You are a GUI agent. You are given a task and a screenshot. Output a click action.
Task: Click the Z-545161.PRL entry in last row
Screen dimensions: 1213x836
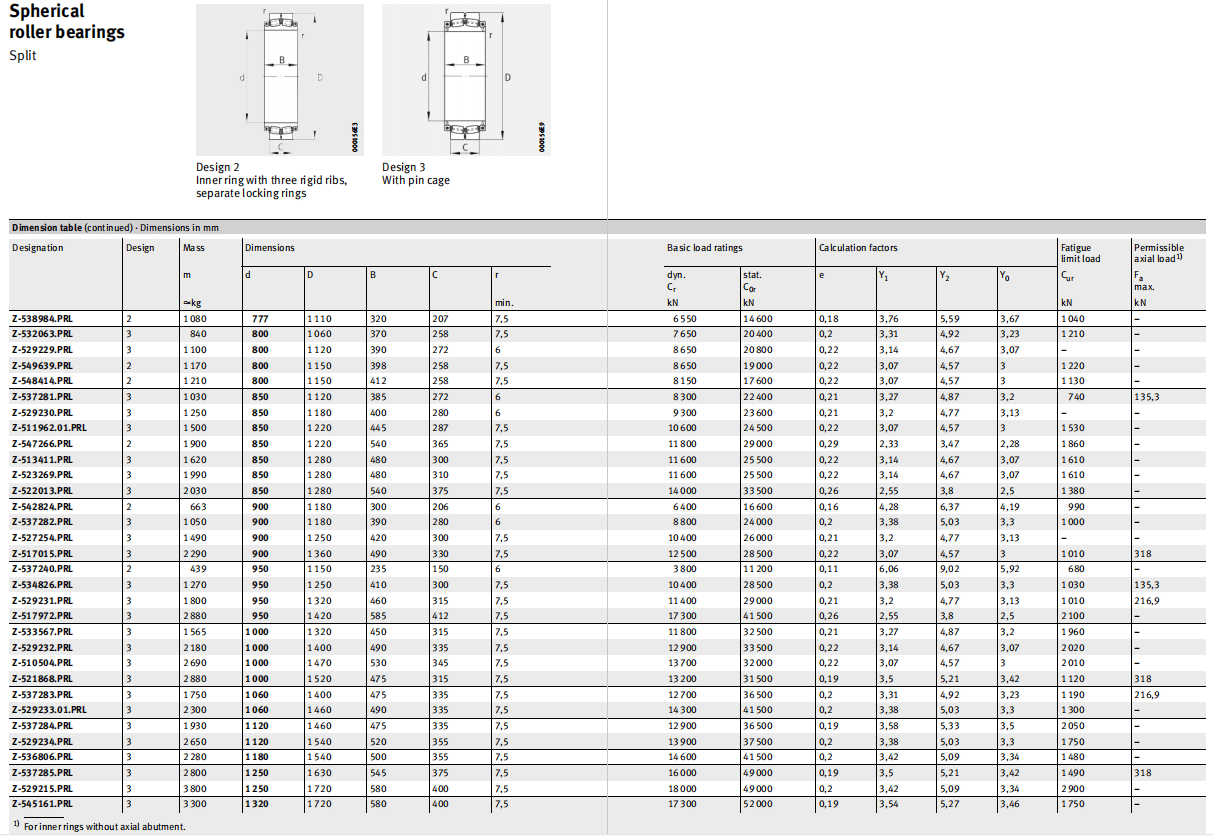[42, 804]
